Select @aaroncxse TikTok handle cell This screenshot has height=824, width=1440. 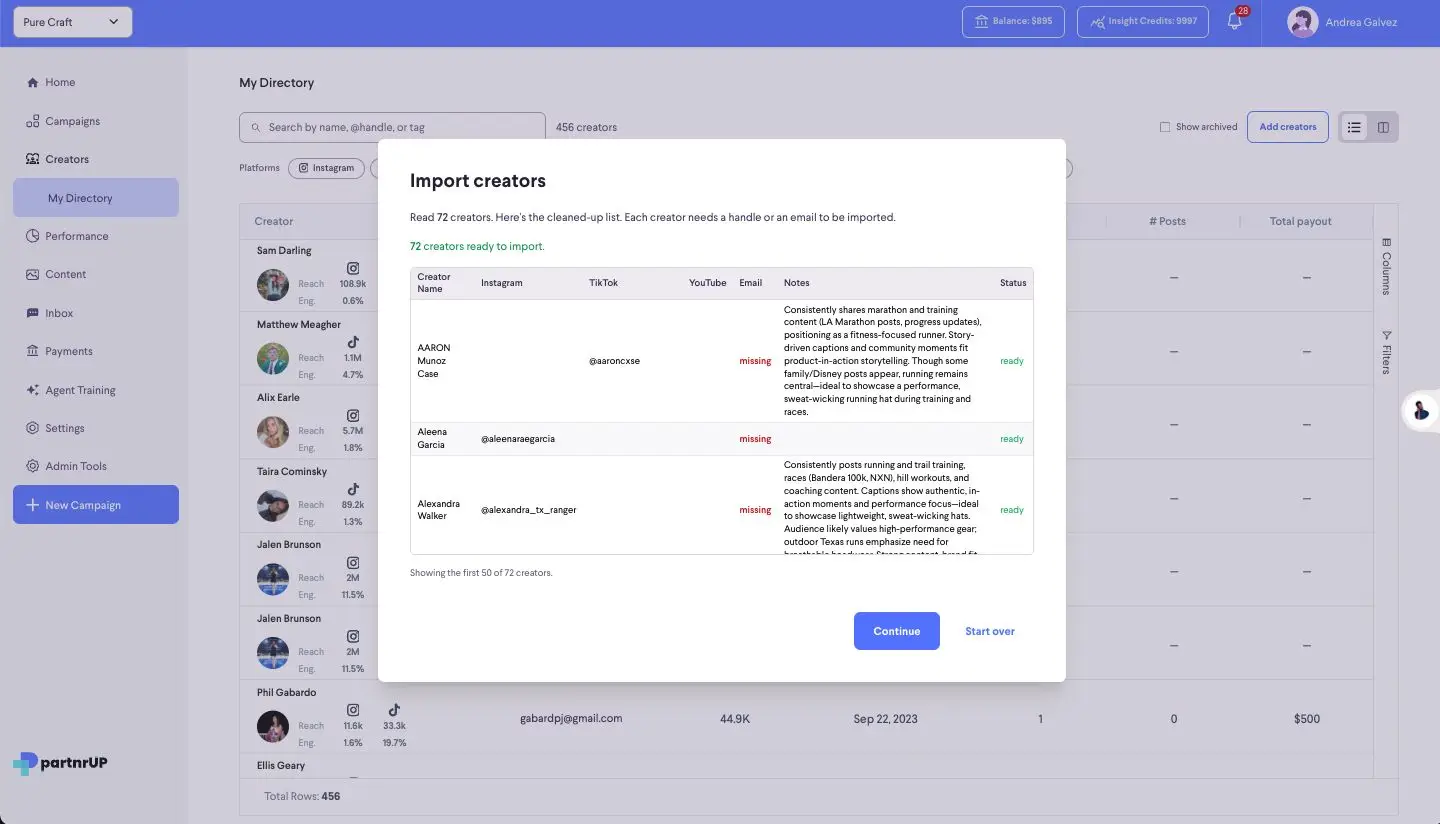pyautogui.click(x=614, y=361)
